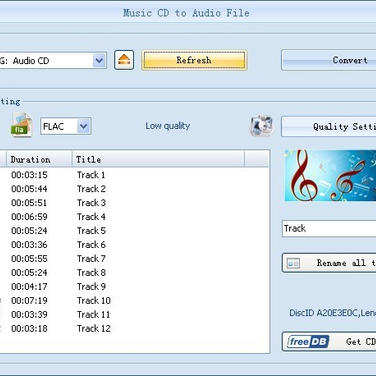Click the Convert button
This screenshot has width=376, height=376.
coord(328,60)
